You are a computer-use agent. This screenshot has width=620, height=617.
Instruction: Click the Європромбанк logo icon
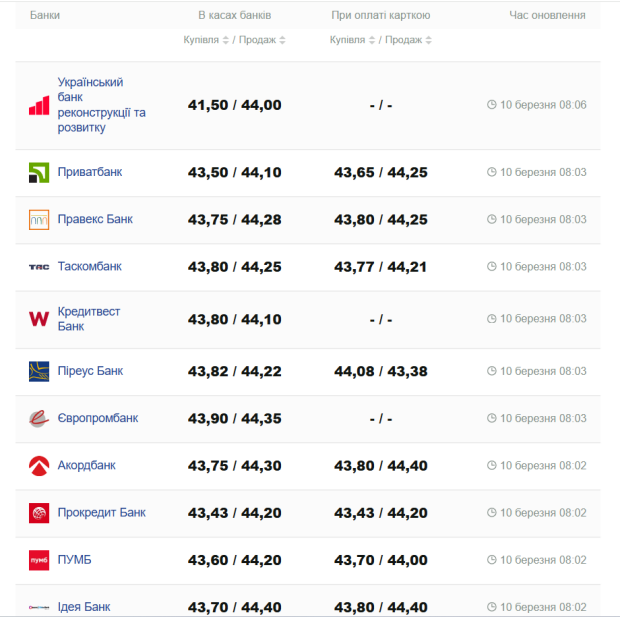pyautogui.click(x=39, y=418)
